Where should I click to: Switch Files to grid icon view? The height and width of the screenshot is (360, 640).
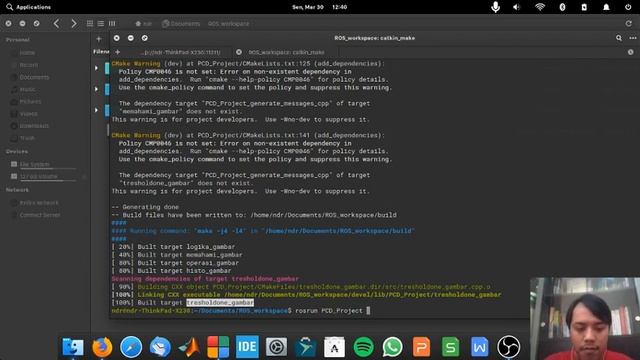(90, 24)
